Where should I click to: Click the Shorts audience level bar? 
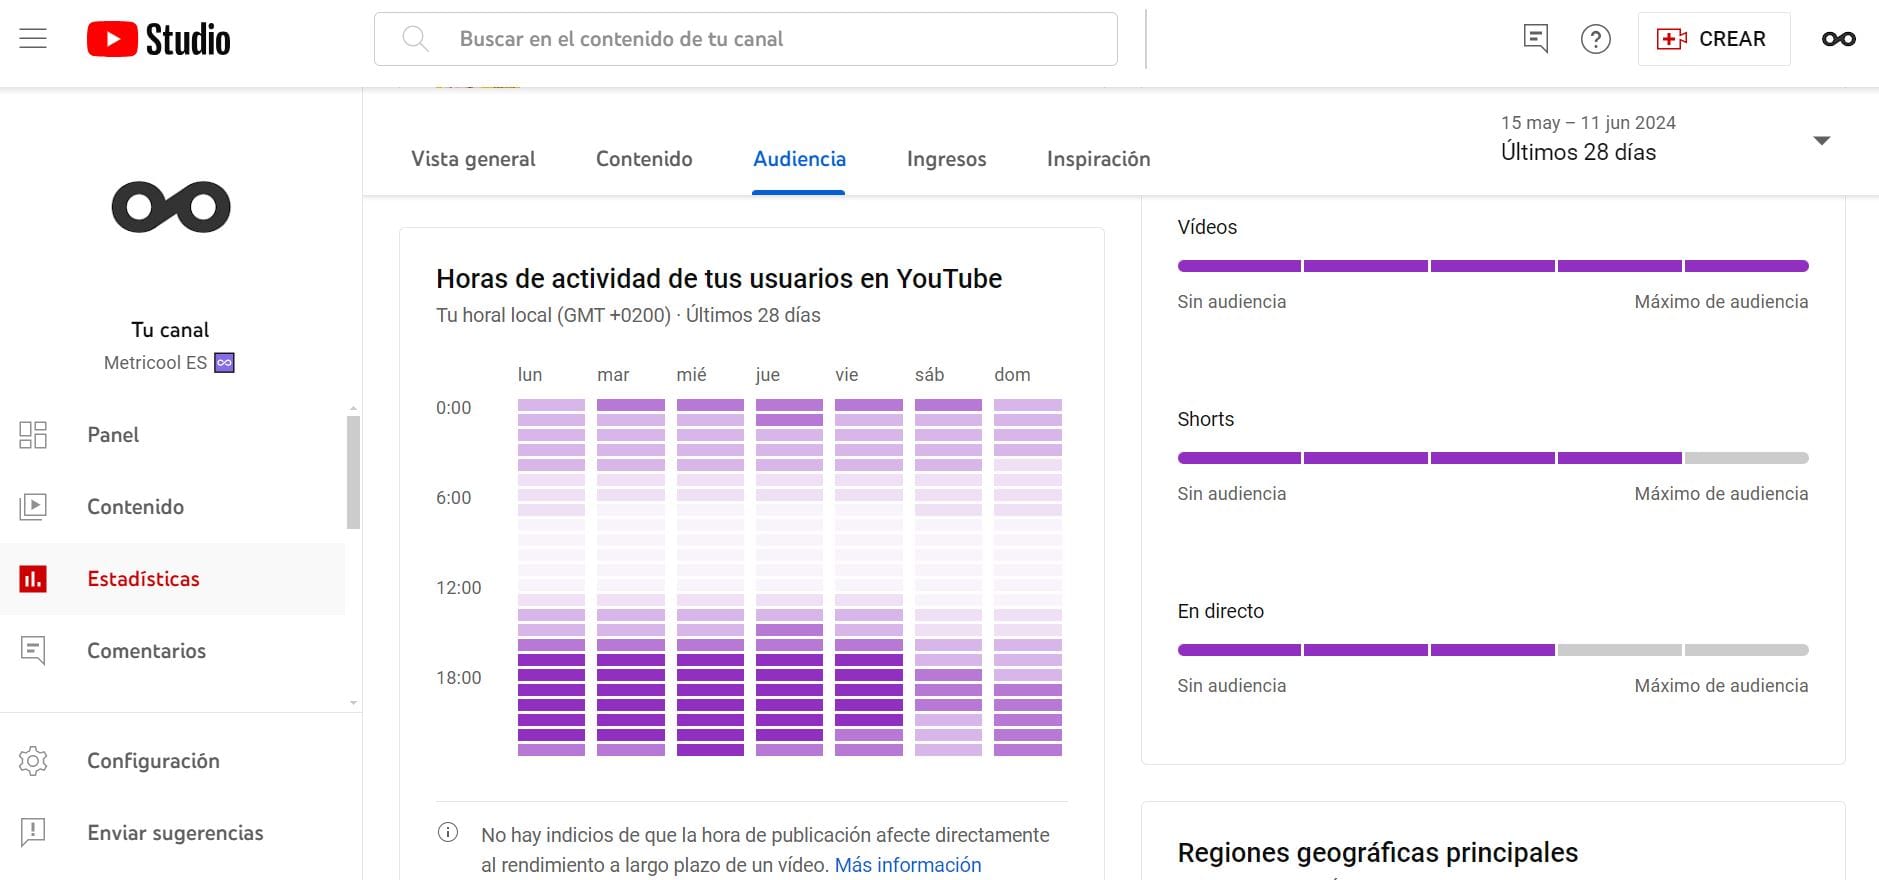(1493, 458)
